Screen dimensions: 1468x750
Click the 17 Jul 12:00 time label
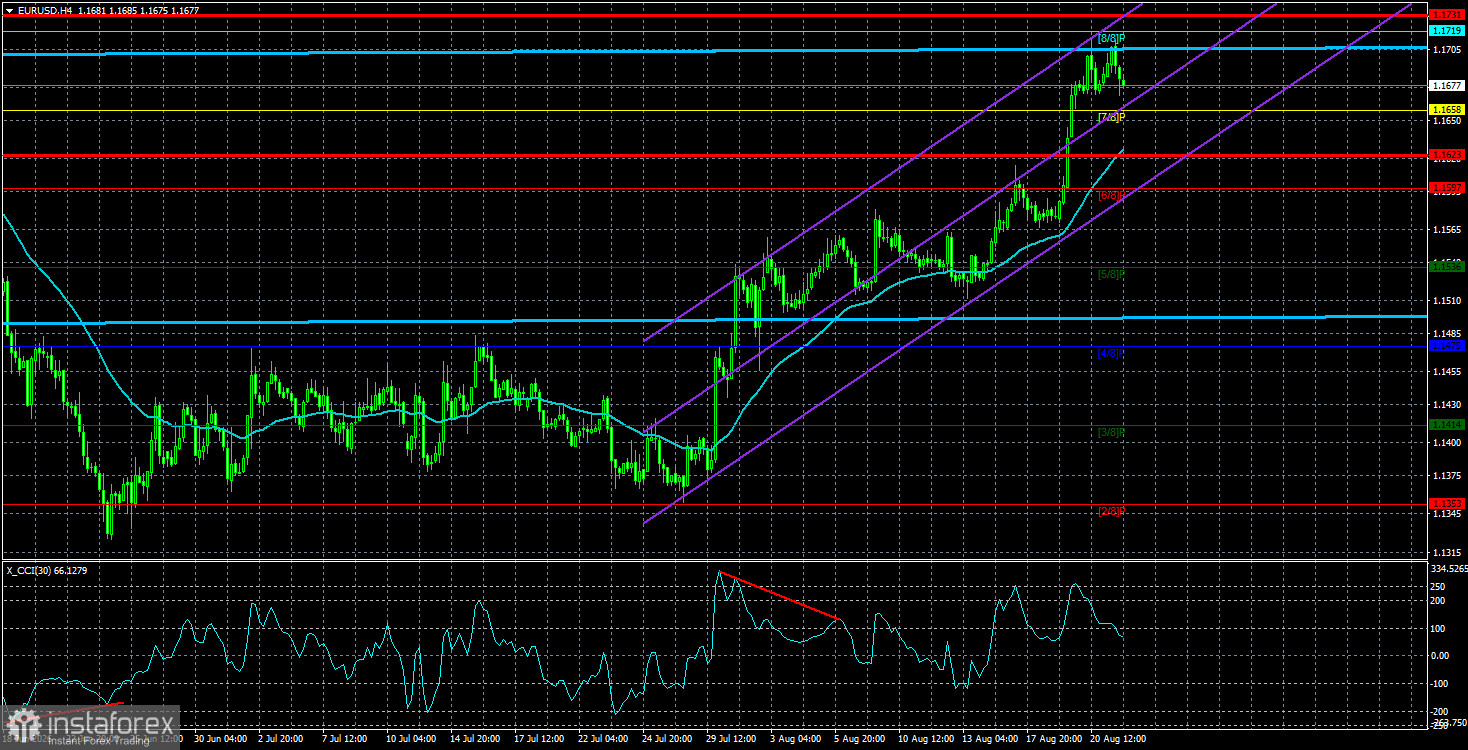coord(538,739)
